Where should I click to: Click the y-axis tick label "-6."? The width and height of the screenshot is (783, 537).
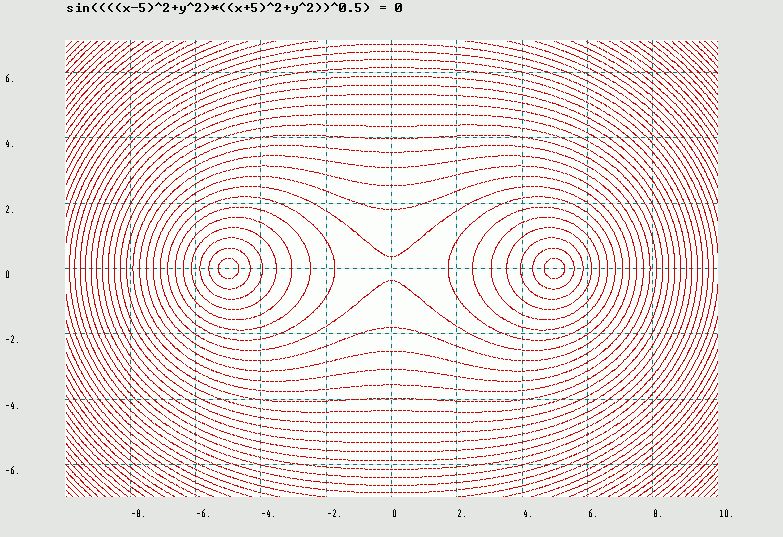coord(11,471)
